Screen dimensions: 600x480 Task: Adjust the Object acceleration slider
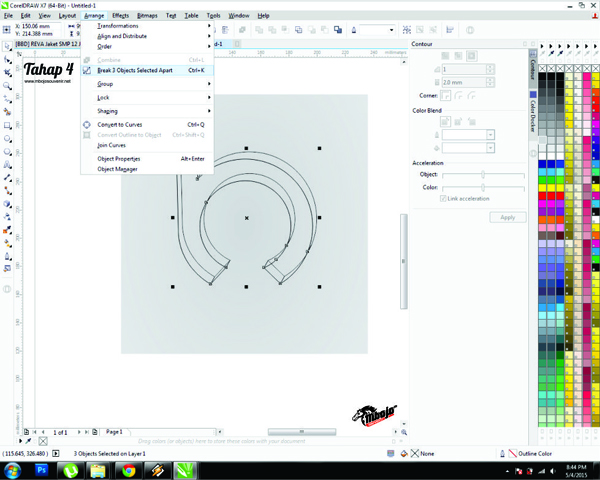point(484,174)
